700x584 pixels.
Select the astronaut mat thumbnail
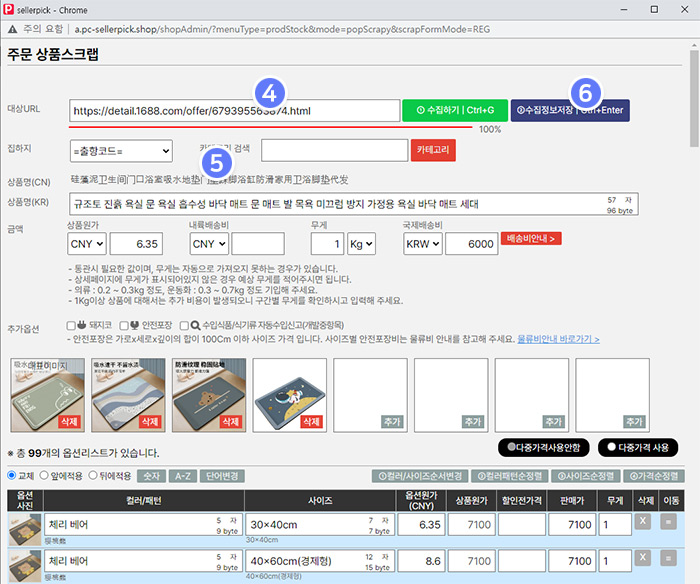point(289,394)
